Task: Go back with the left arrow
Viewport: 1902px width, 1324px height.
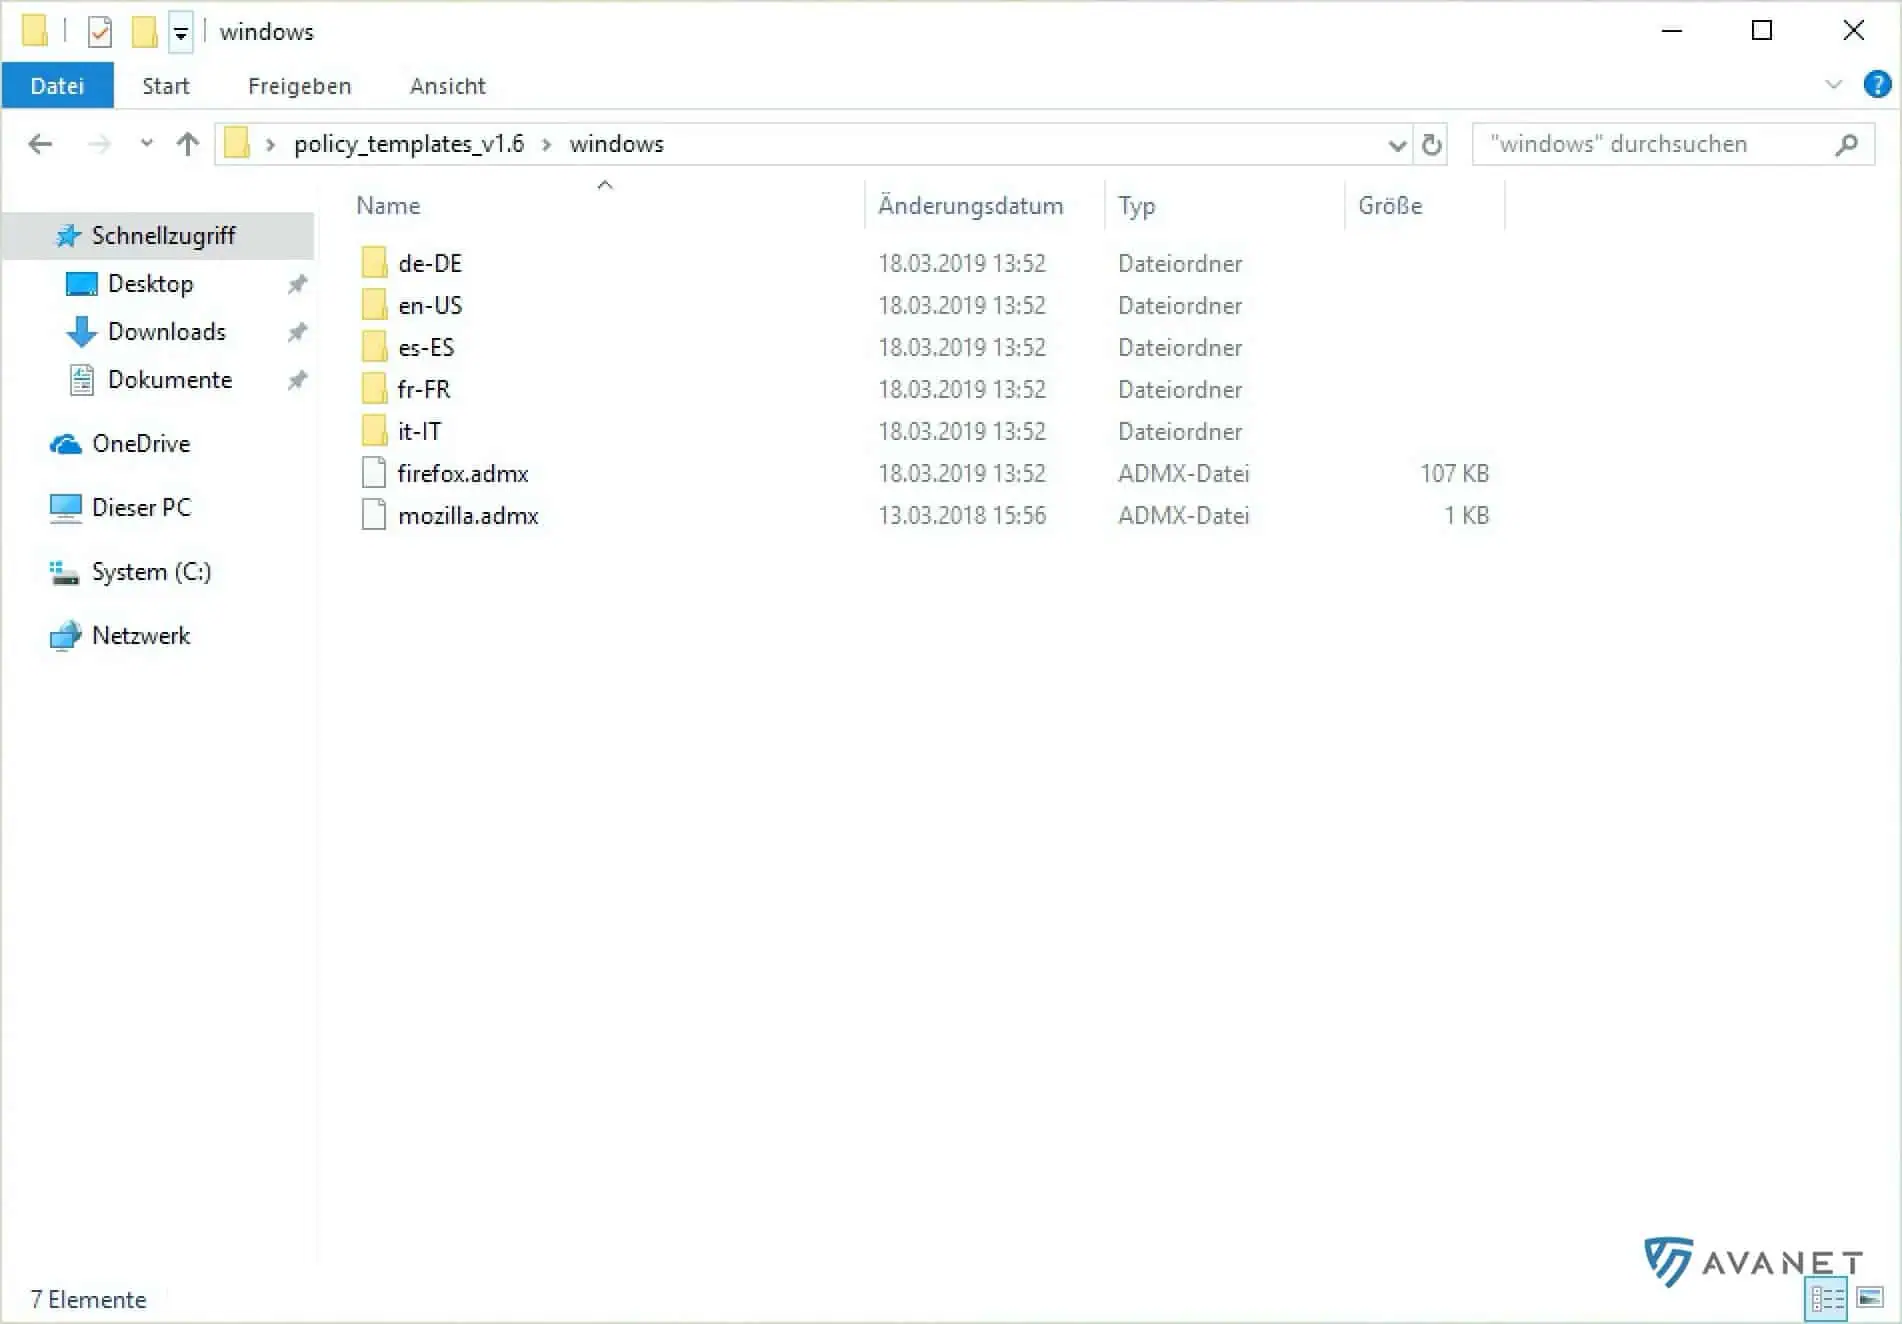Action: pyautogui.click(x=40, y=144)
